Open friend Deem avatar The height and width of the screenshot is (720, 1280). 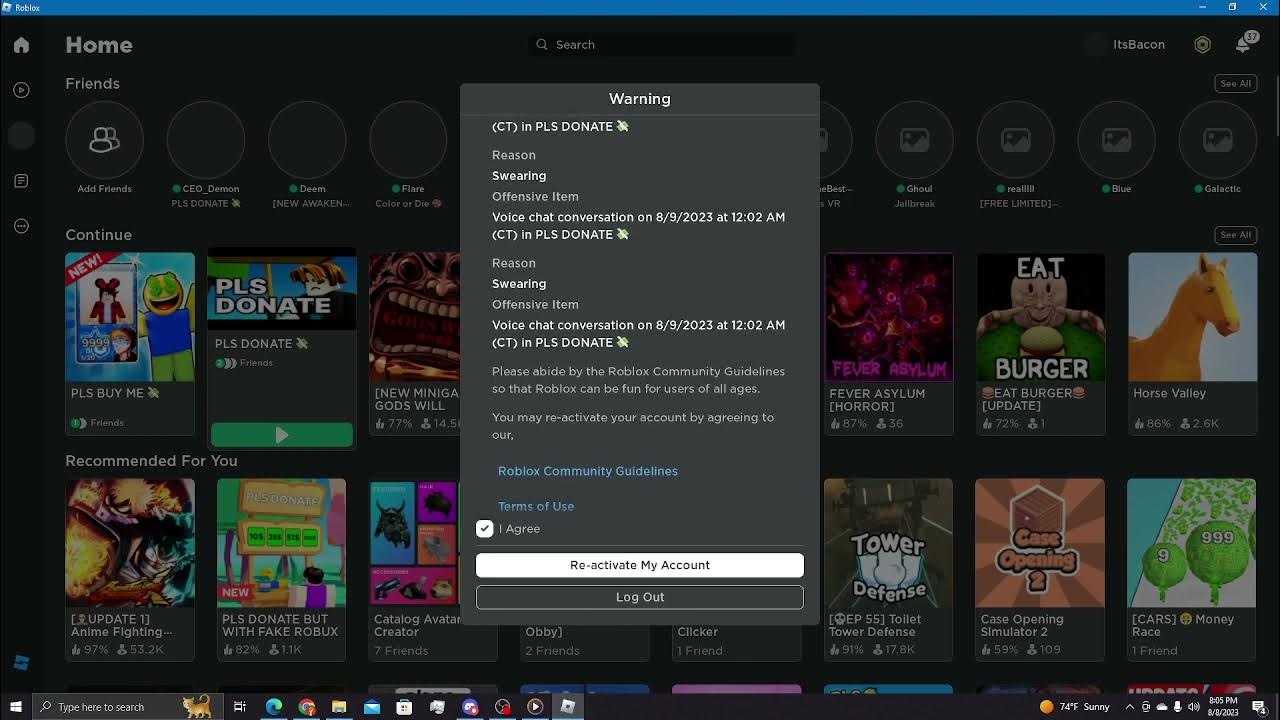click(307, 140)
